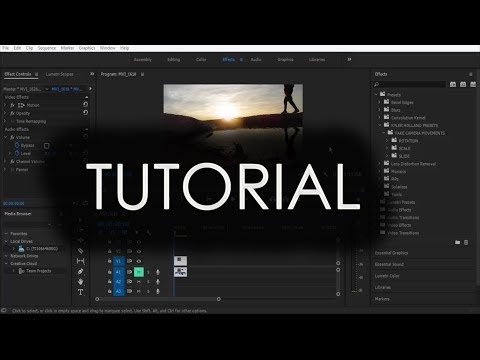
Task: Toggle the Bypass checkbox
Action: [47, 146]
